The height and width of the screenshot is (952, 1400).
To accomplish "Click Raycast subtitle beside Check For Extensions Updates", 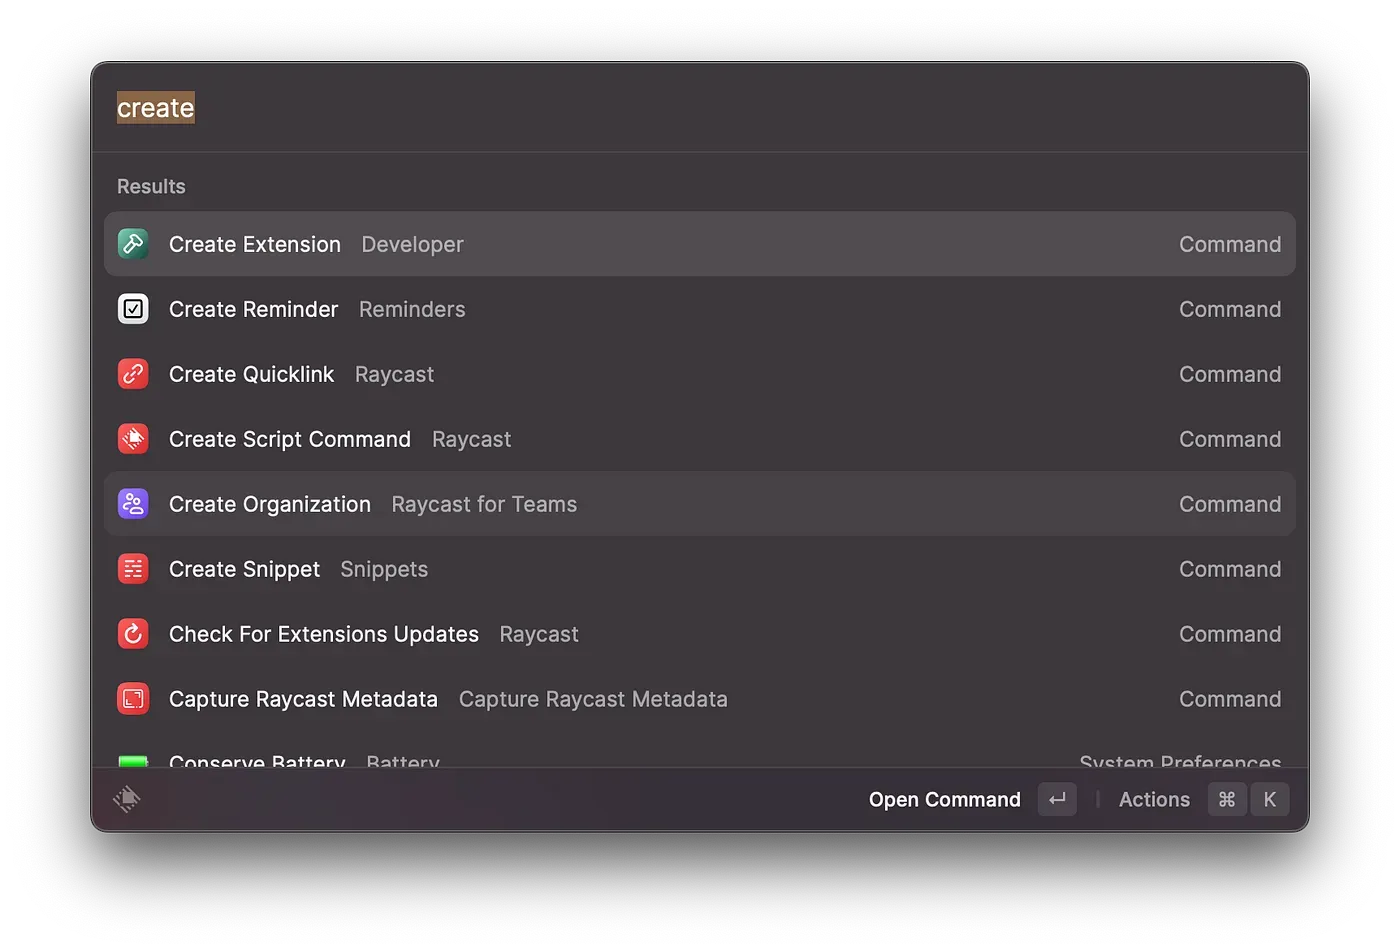I will click(539, 634).
